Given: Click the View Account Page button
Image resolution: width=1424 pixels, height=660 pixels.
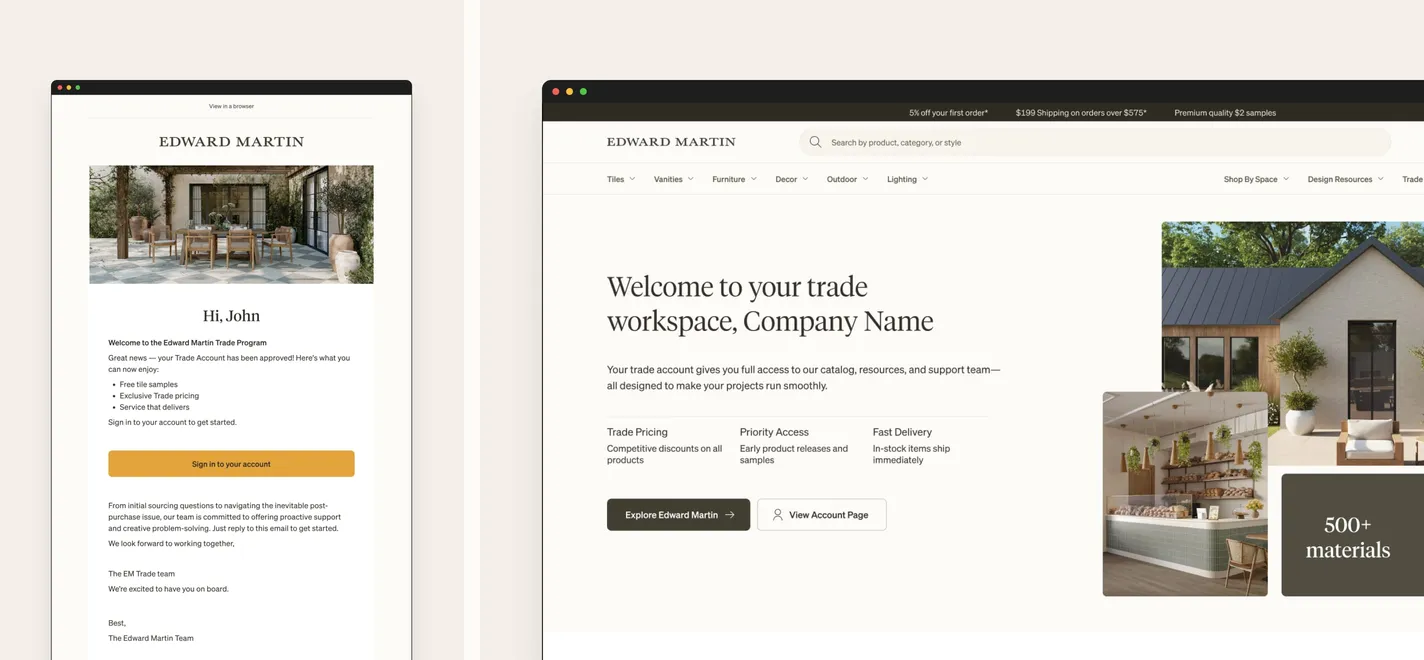Looking at the screenshot, I should (821, 515).
